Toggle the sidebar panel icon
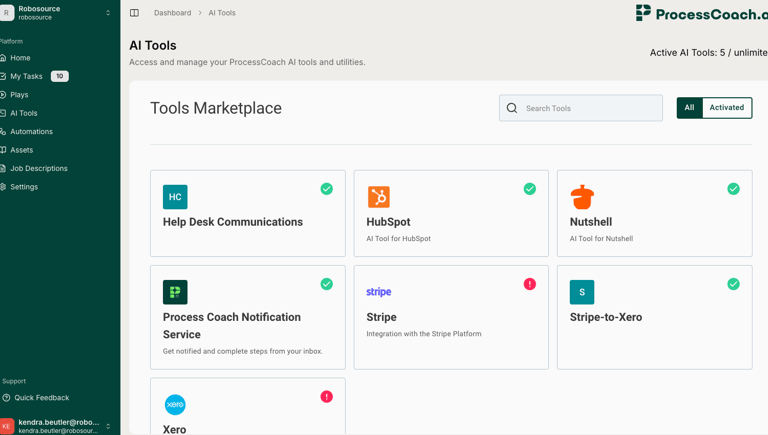Image resolution: width=768 pixels, height=435 pixels. tap(134, 13)
